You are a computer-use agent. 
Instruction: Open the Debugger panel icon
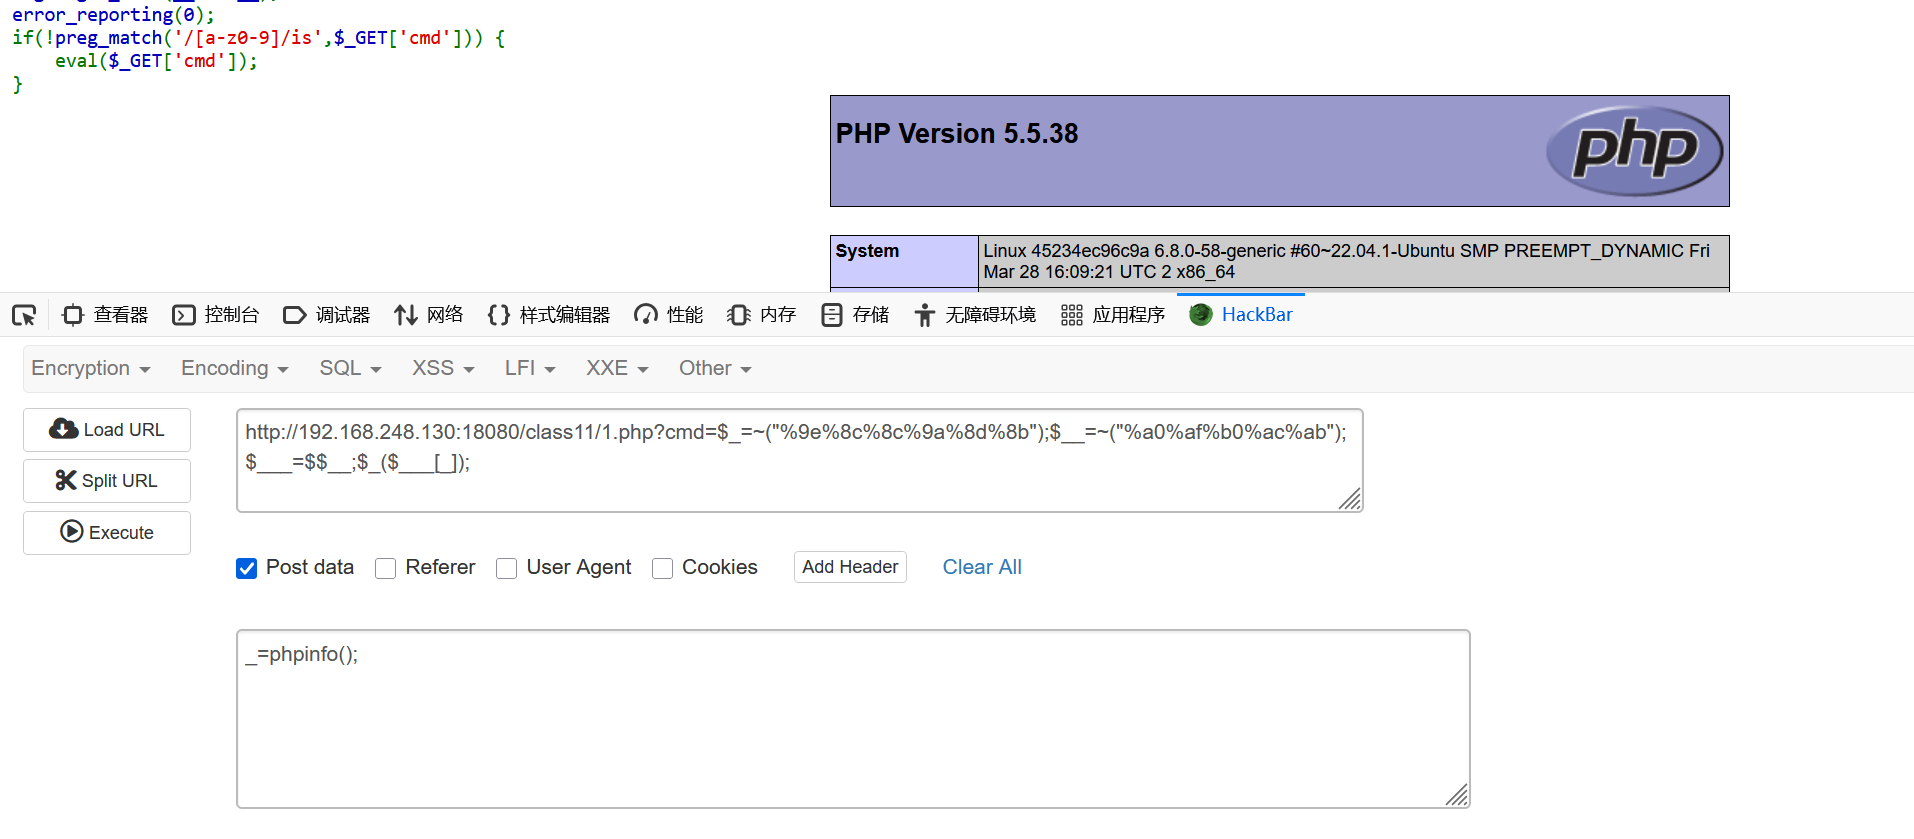(295, 315)
